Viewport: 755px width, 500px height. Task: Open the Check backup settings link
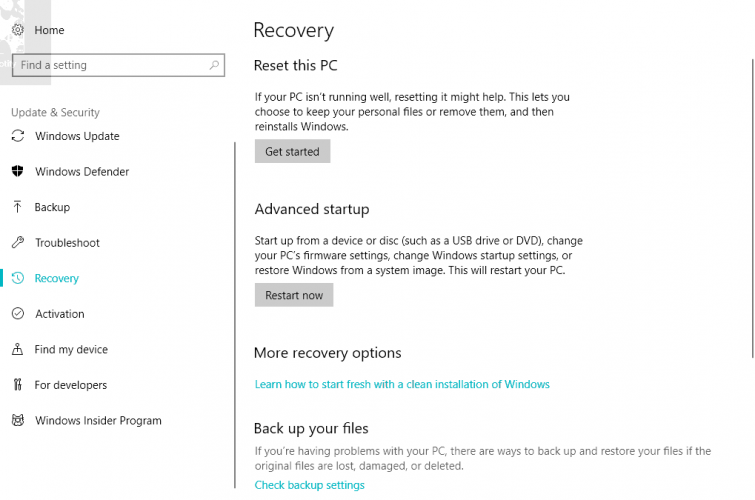pyautogui.click(x=309, y=485)
